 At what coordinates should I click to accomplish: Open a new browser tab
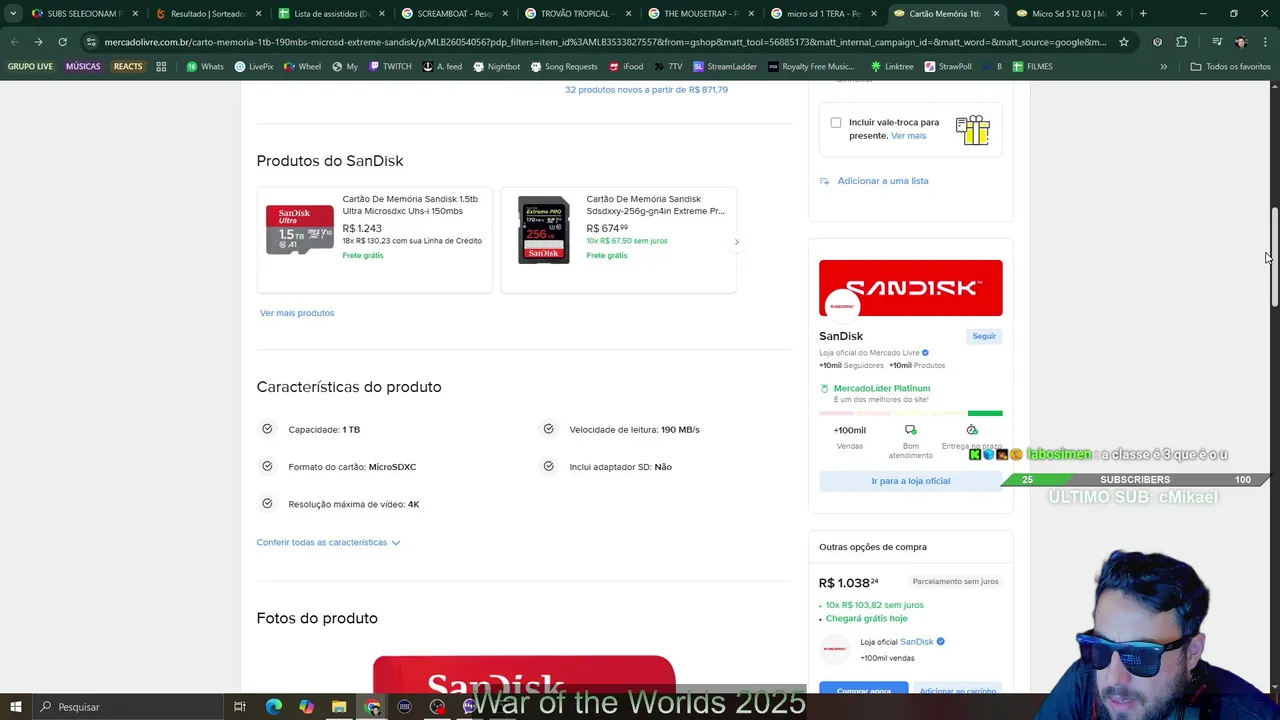(x=1143, y=14)
